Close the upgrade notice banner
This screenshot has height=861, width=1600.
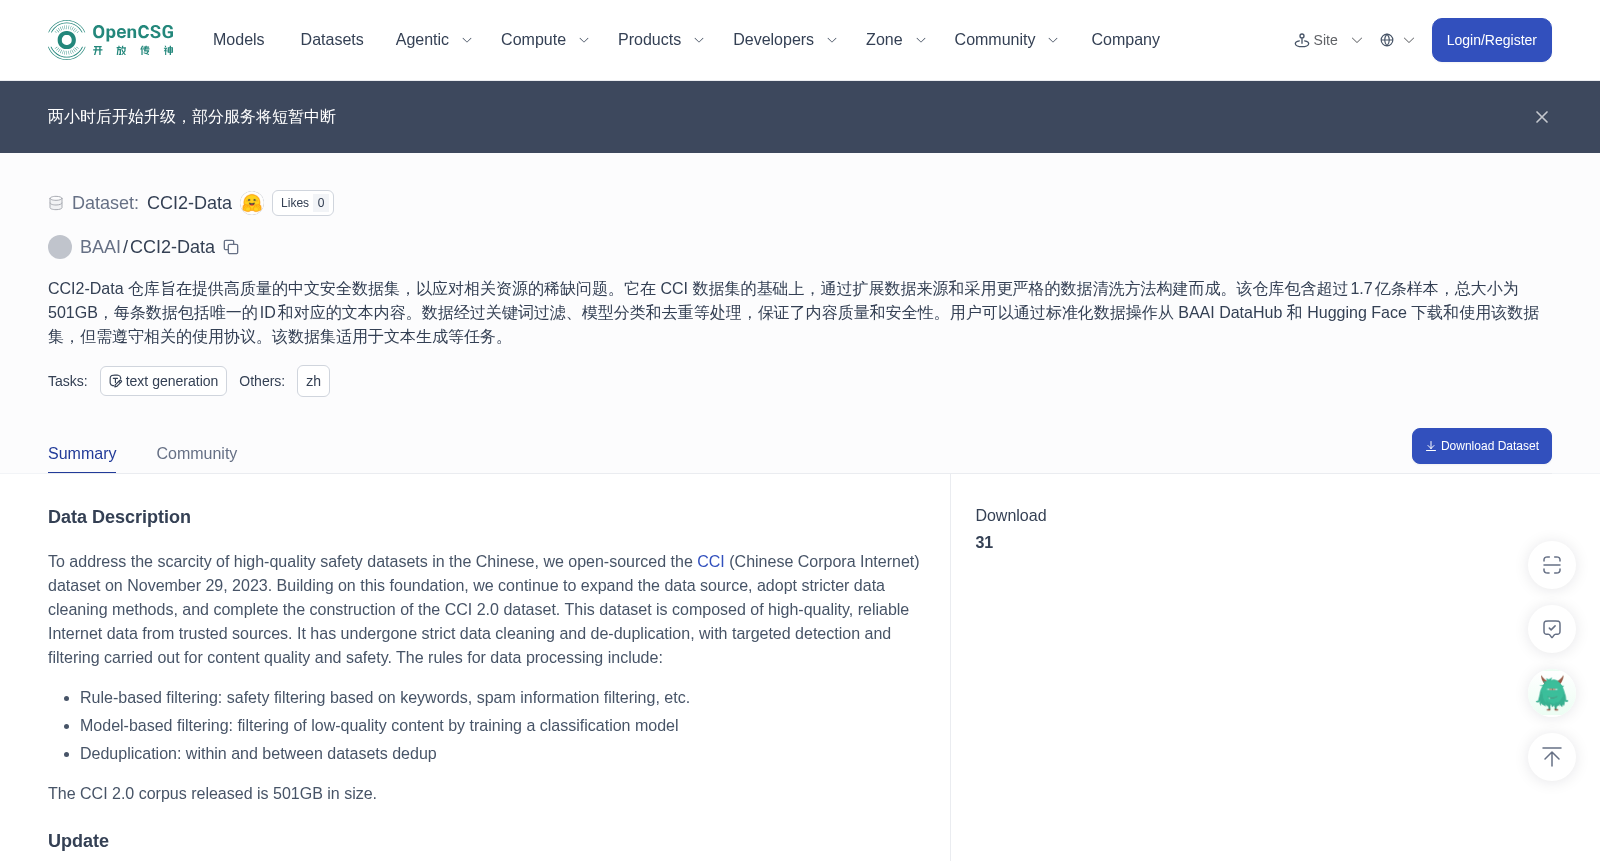click(x=1542, y=117)
